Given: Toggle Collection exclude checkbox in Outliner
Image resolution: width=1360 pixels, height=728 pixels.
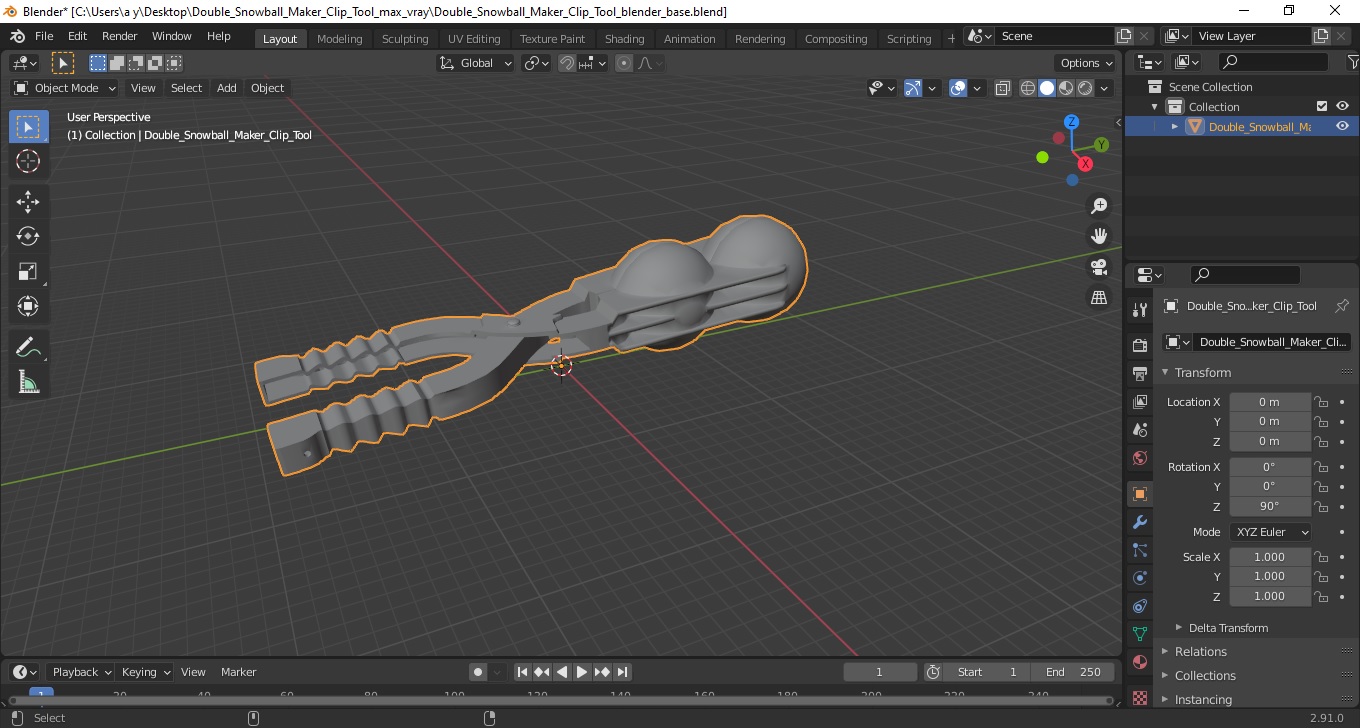Looking at the screenshot, I should click(1322, 106).
